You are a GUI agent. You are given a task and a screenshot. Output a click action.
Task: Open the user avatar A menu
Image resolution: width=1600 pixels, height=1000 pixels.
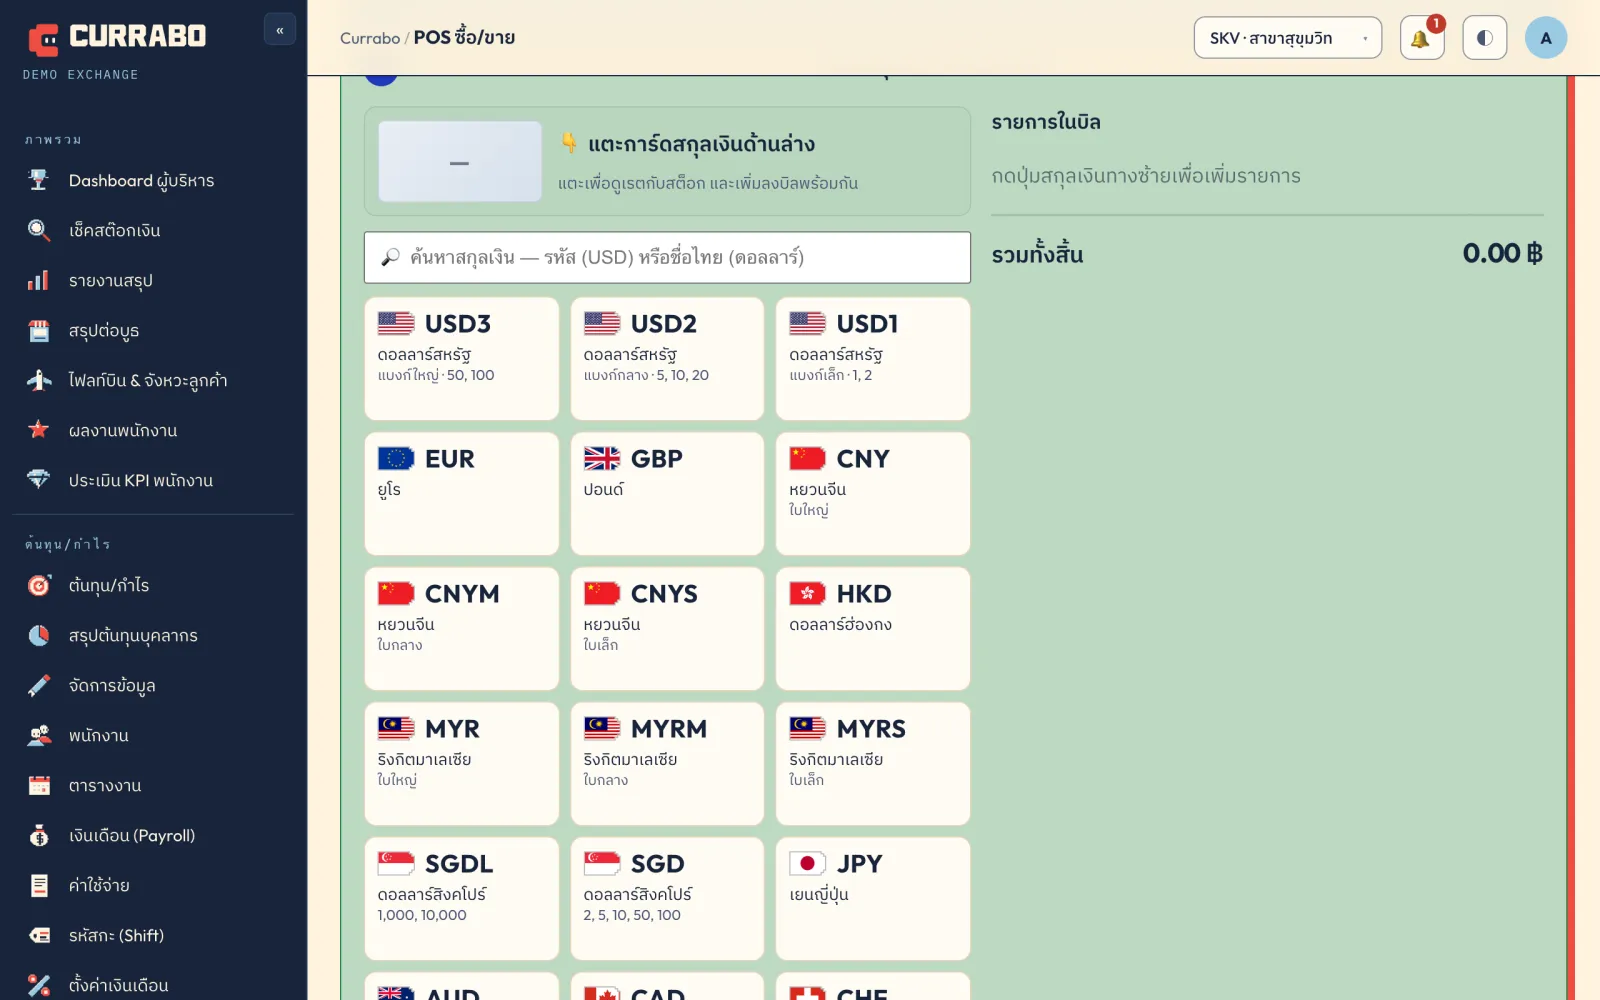(1546, 38)
